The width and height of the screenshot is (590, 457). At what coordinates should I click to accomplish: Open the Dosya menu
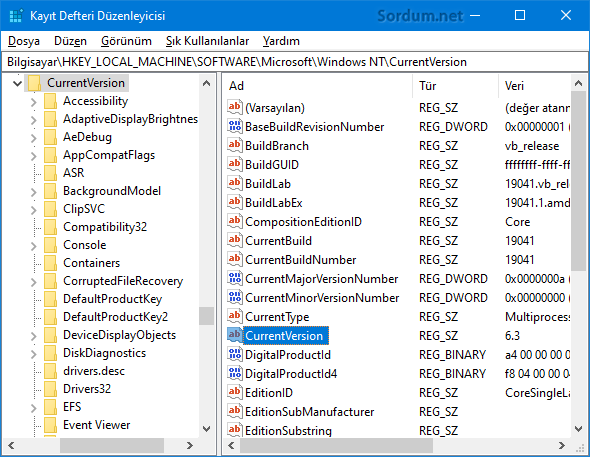(24, 41)
